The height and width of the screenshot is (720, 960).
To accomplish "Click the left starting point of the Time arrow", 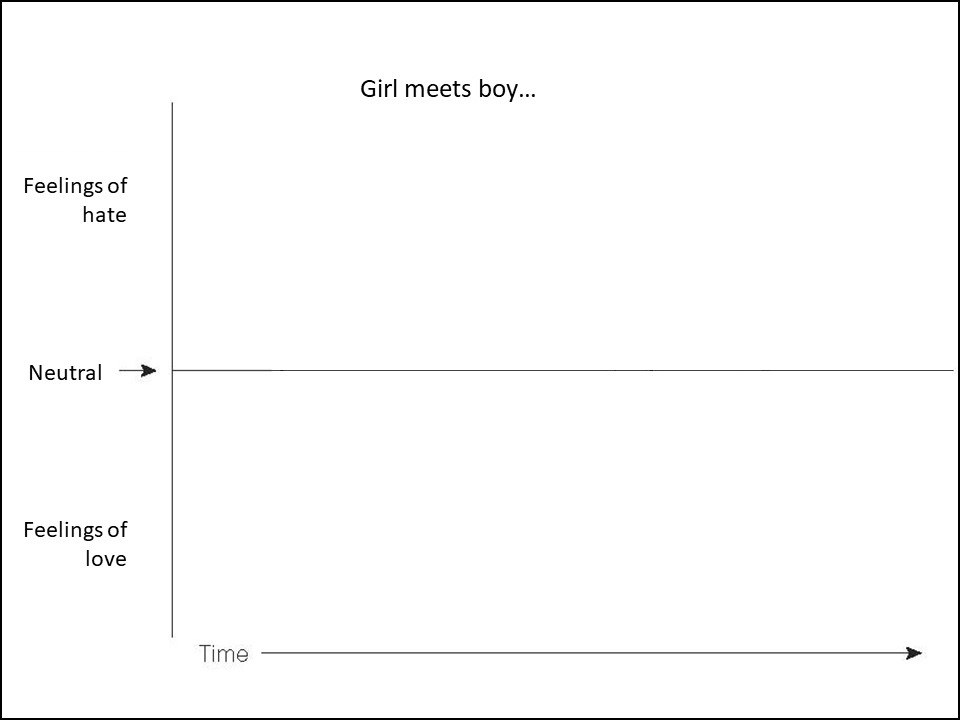I will point(263,653).
